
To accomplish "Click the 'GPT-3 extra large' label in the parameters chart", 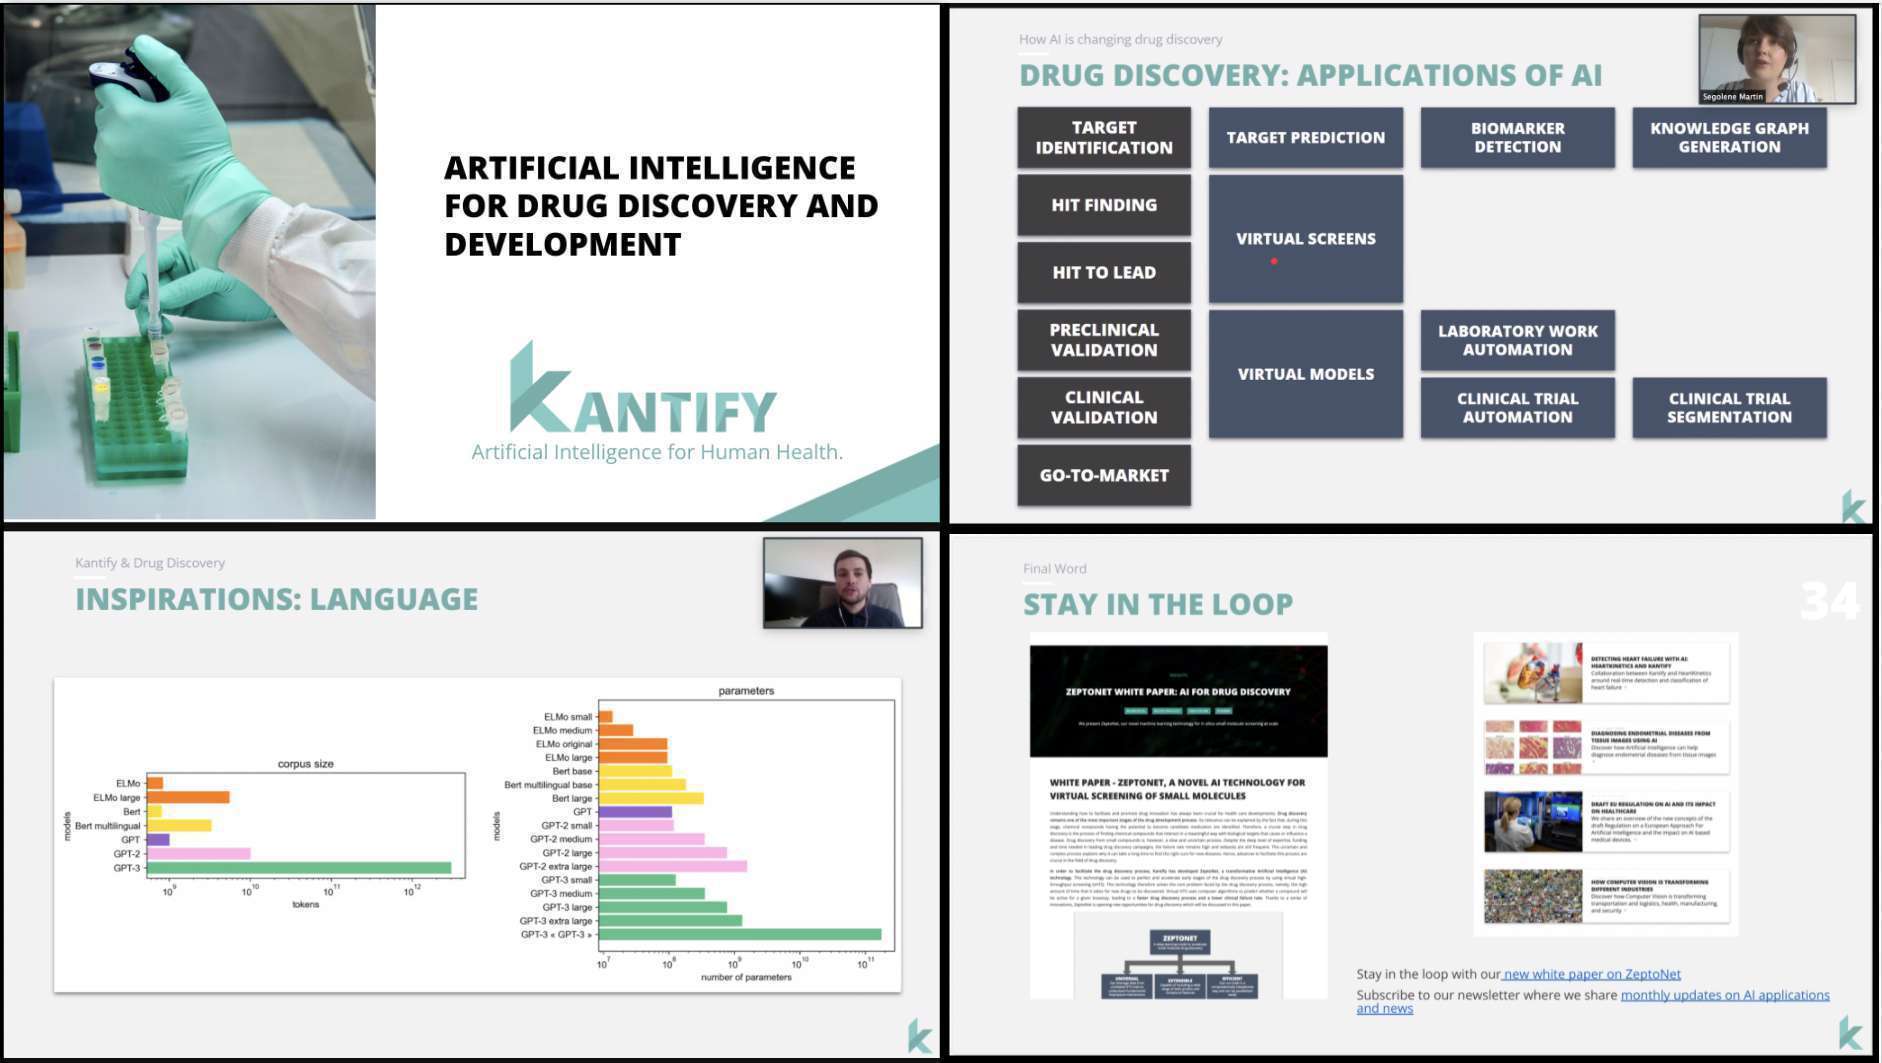I will coord(556,921).
